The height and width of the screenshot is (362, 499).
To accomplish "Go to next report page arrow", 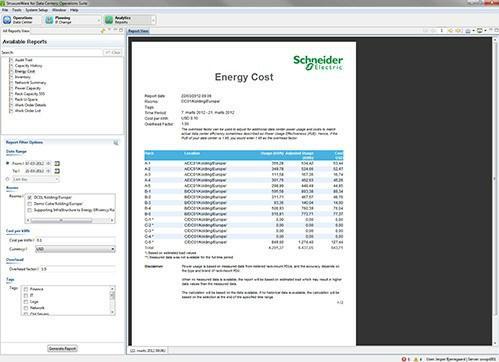I will tap(450, 31).
